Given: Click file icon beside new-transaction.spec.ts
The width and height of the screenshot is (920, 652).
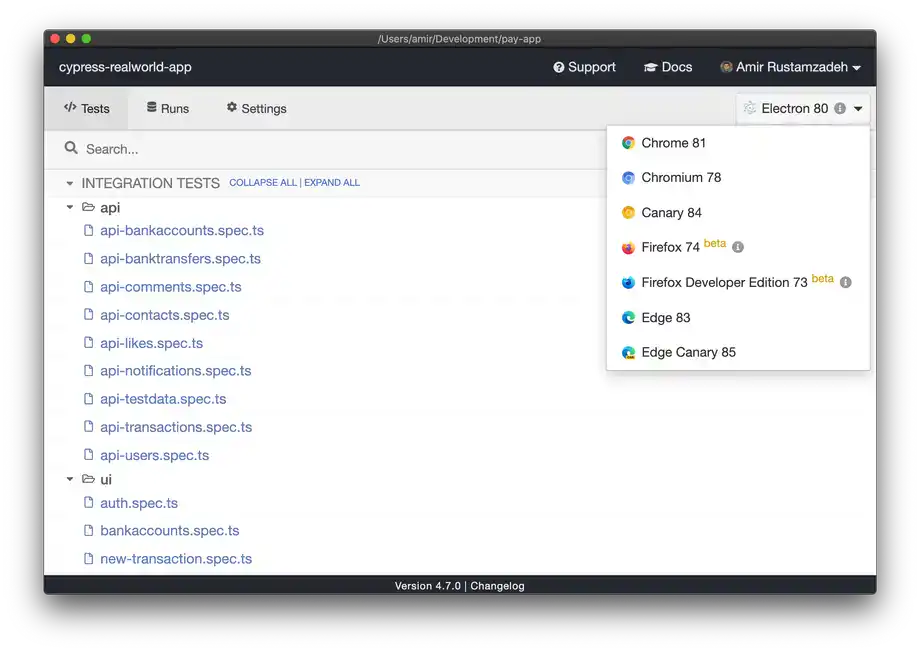Looking at the screenshot, I should pyautogui.click(x=89, y=558).
